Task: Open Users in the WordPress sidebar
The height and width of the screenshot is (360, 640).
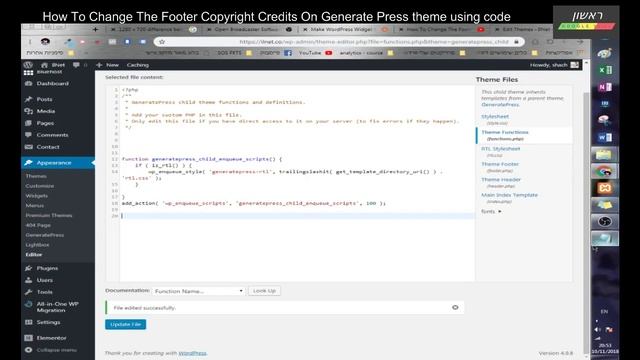Action: click(44, 280)
